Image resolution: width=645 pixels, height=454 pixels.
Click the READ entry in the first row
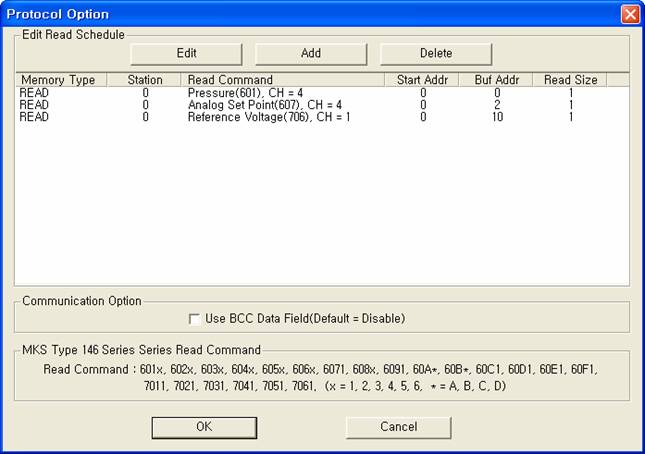point(34,92)
